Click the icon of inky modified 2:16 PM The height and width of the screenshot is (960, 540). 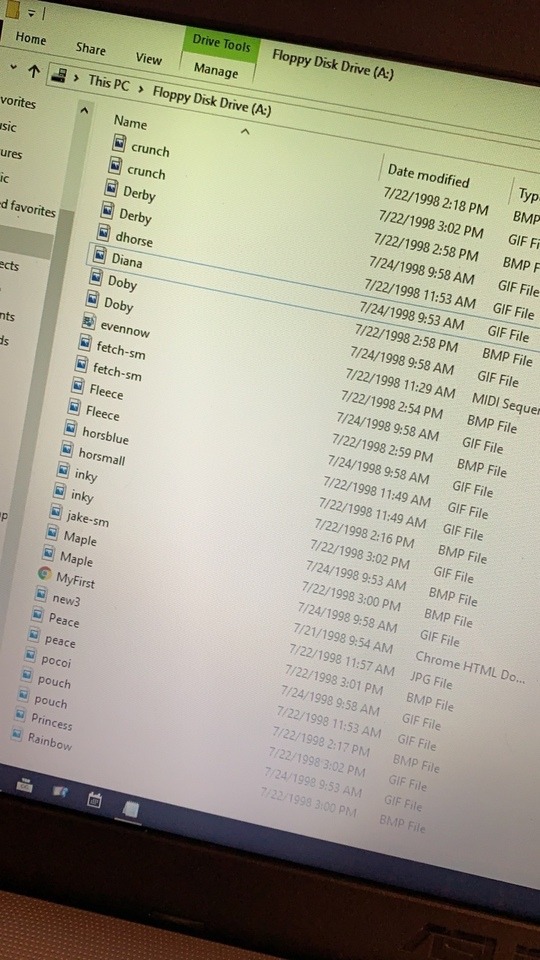click(64, 470)
